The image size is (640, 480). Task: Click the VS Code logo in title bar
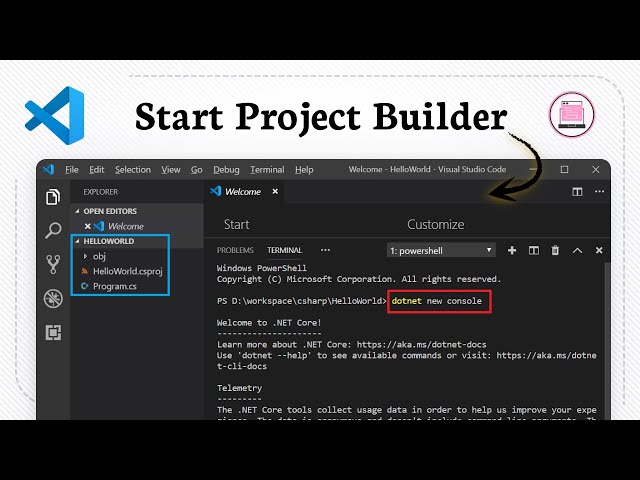pos(49,169)
